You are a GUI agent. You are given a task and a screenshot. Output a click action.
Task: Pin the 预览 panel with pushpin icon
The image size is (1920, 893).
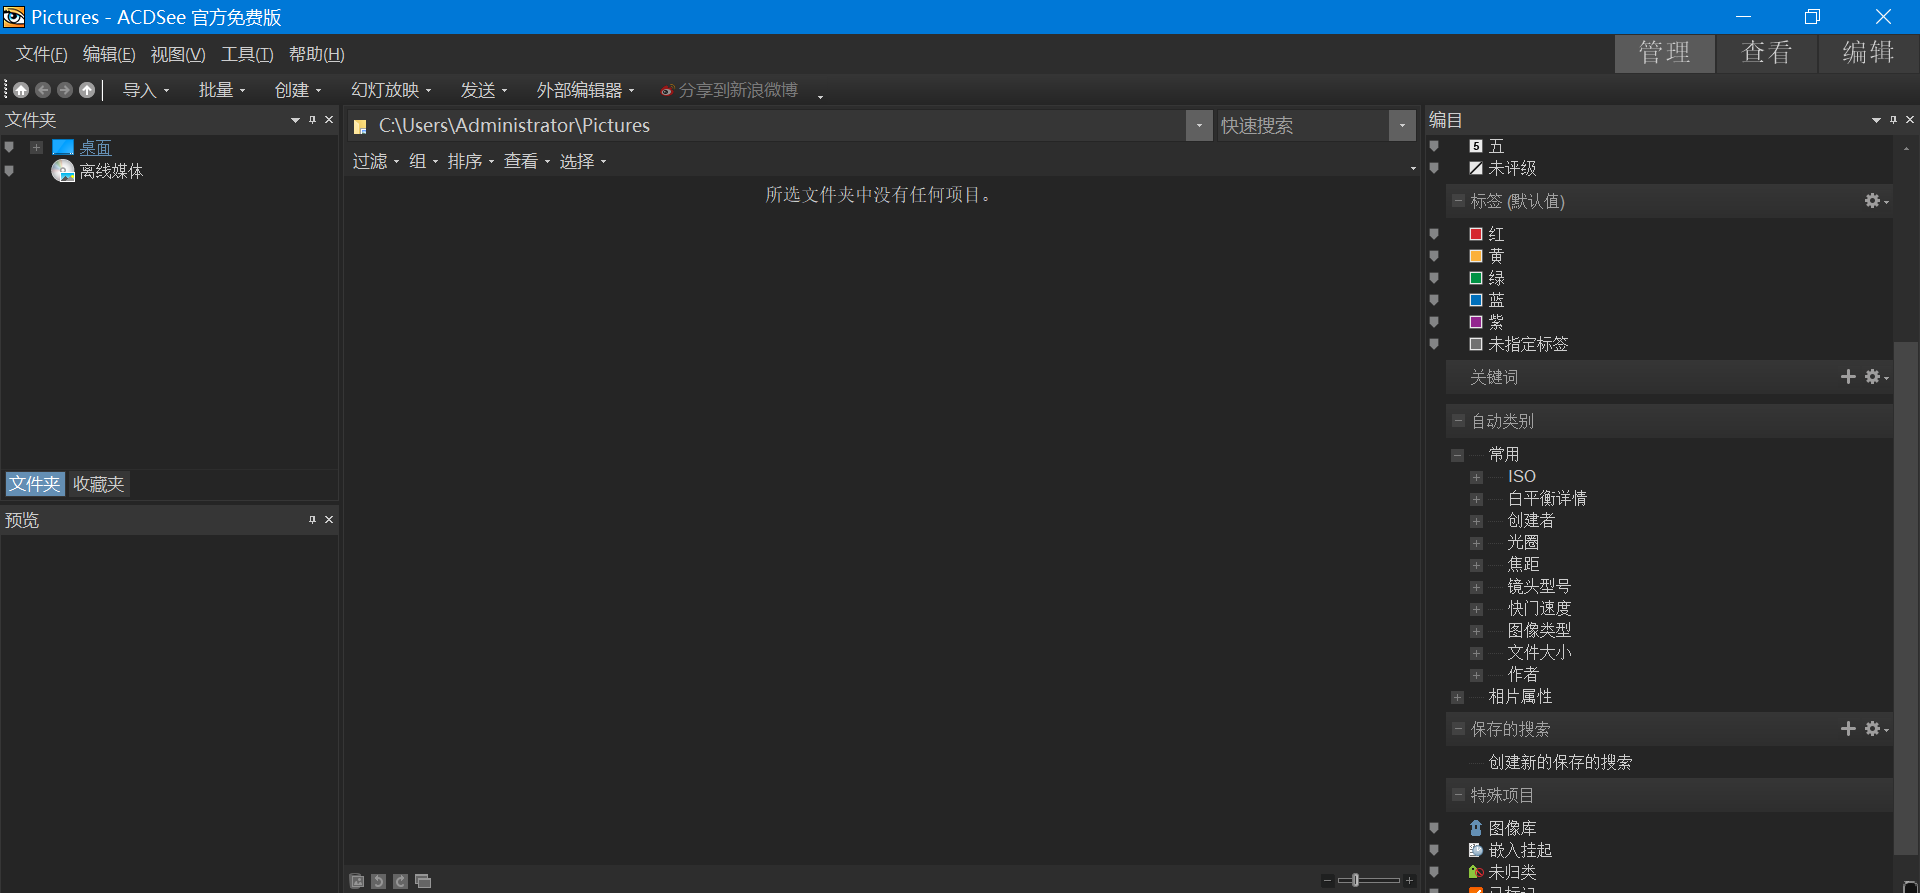[x=312, y=520]
